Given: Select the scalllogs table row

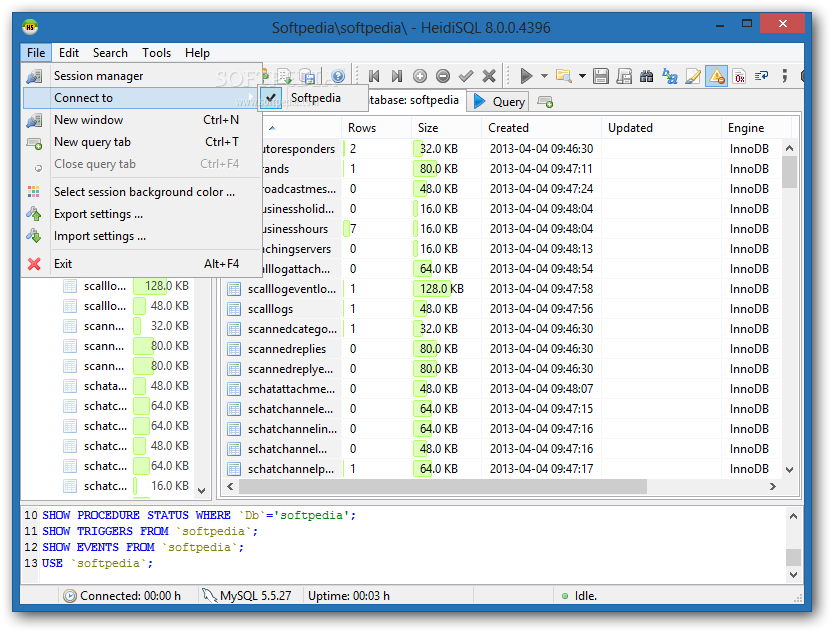Looking at the screenshot, I should [501, 309].
